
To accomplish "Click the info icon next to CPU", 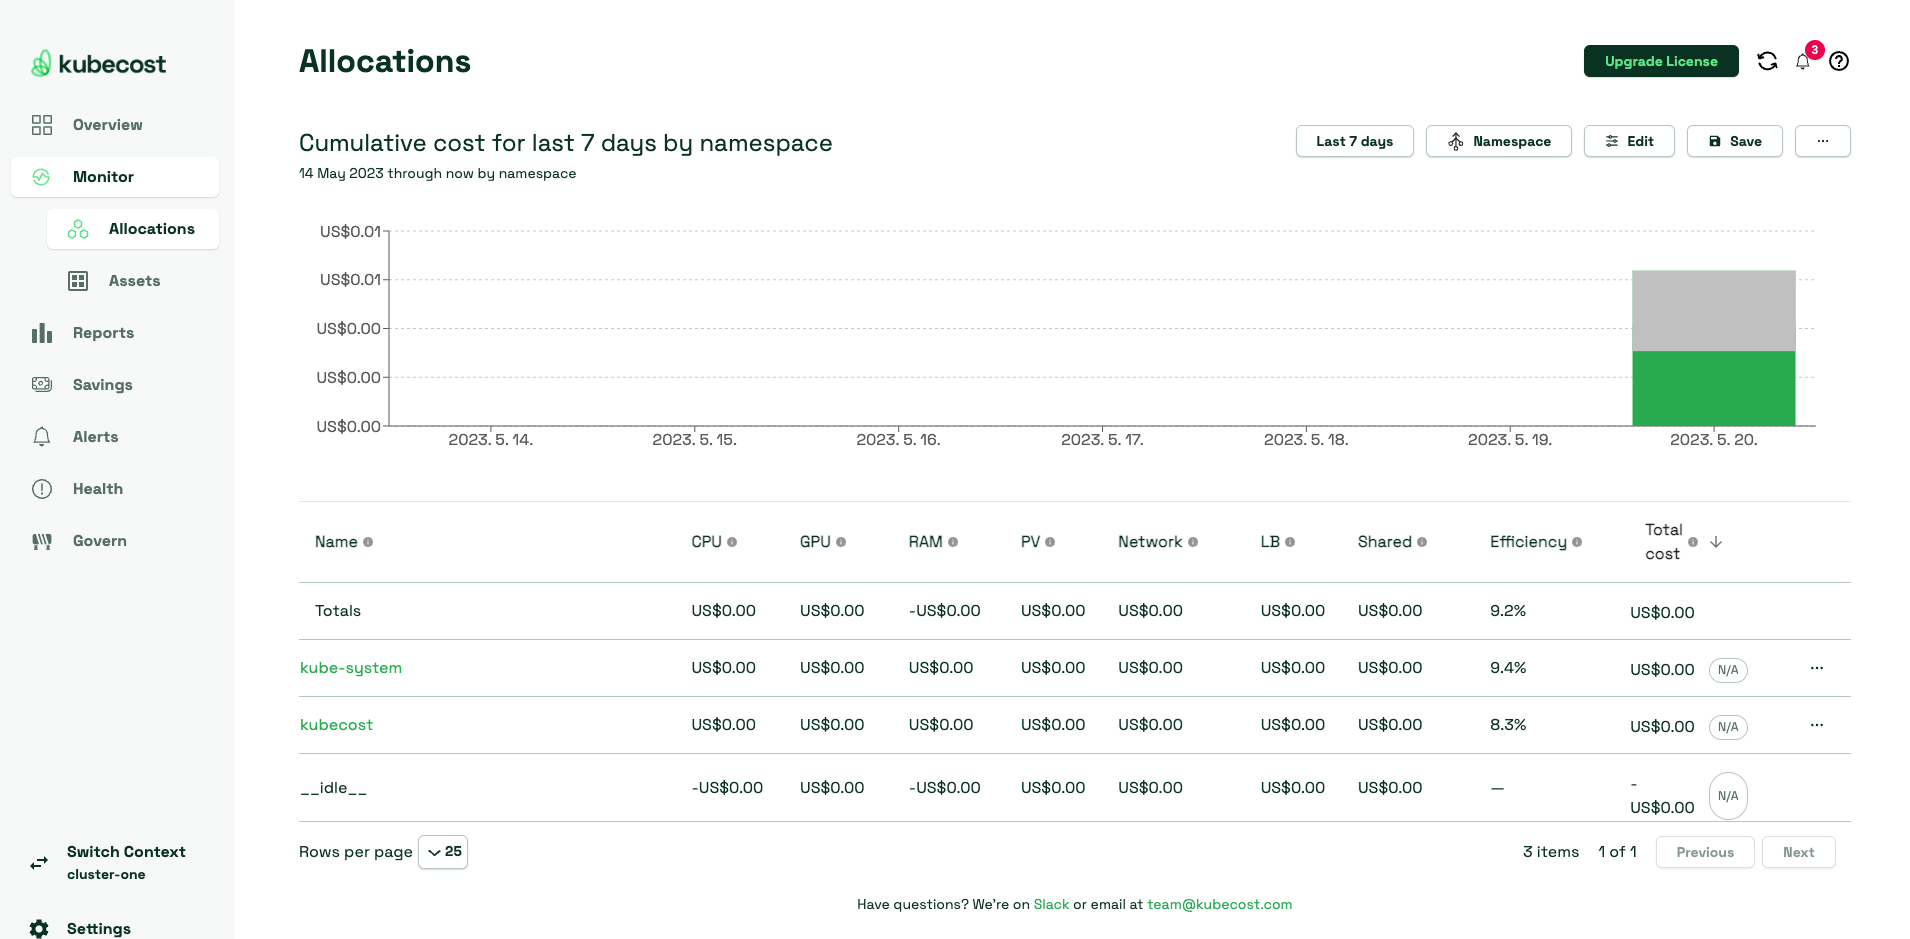I will click(732, 542).
